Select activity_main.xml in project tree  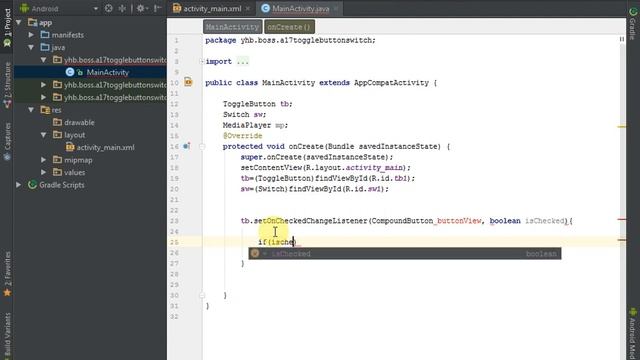[105, 147]
